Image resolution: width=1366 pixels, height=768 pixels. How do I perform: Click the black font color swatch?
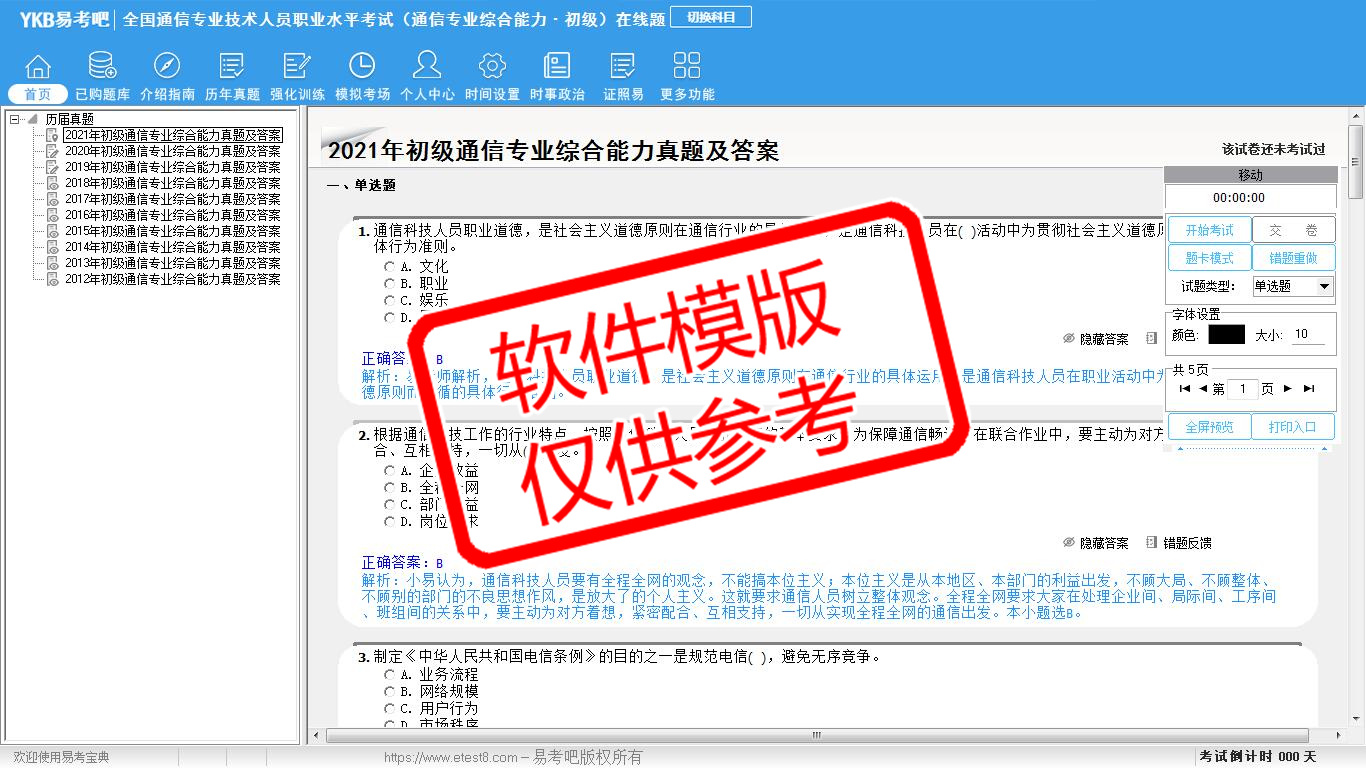coord(1226,335)
